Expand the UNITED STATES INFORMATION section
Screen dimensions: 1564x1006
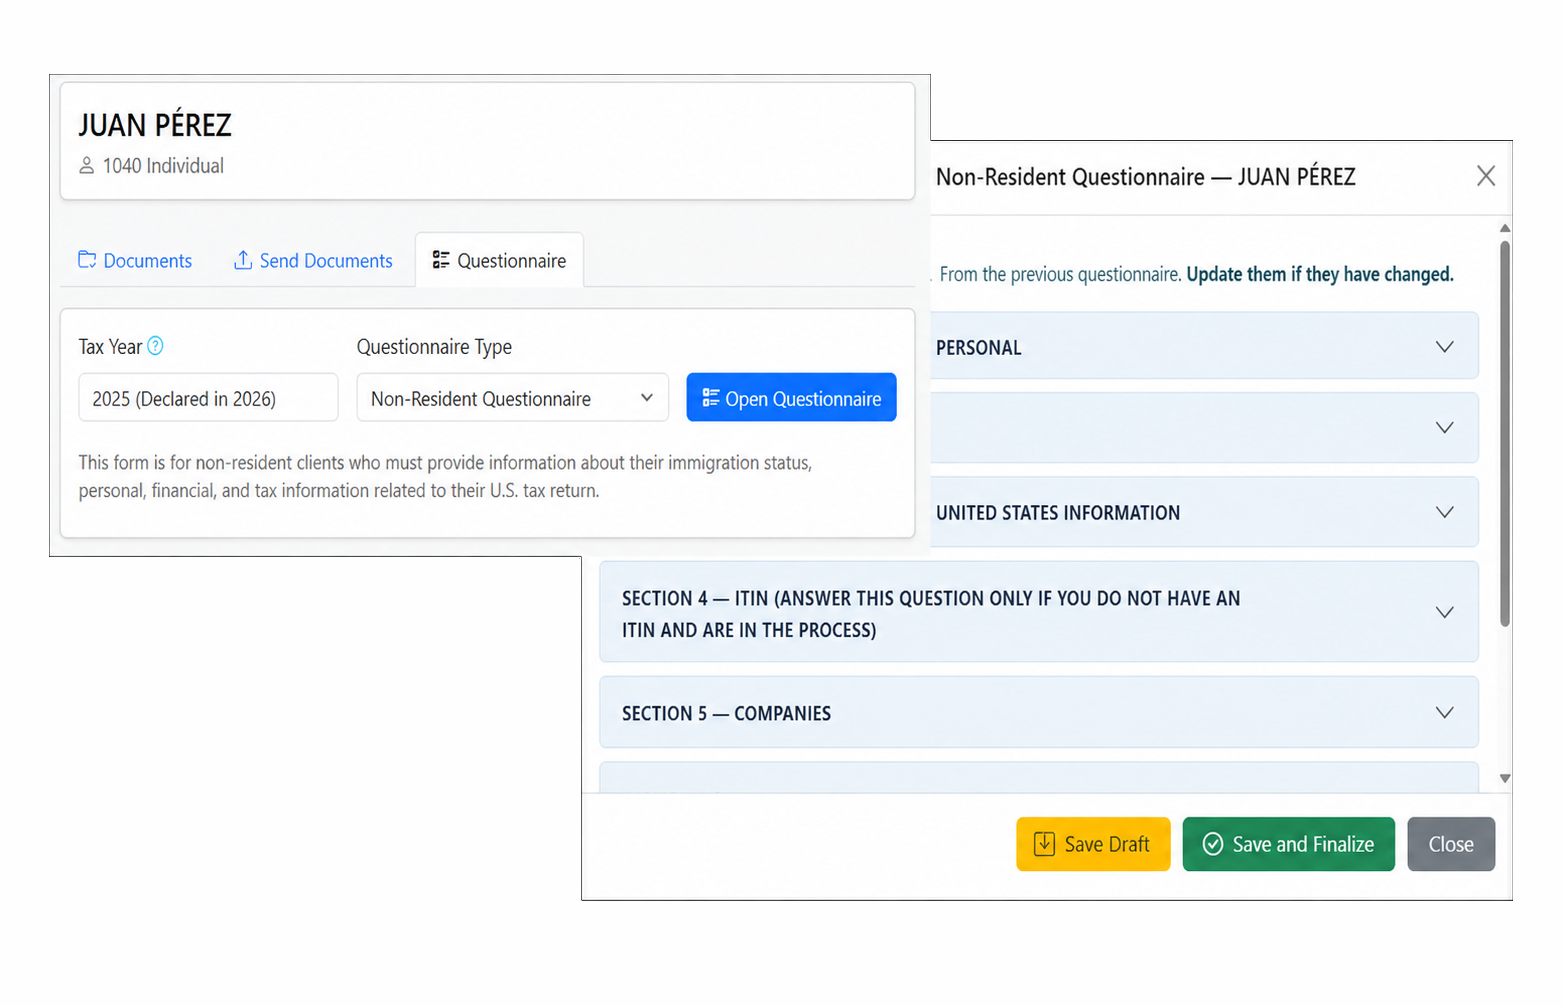1204,512
